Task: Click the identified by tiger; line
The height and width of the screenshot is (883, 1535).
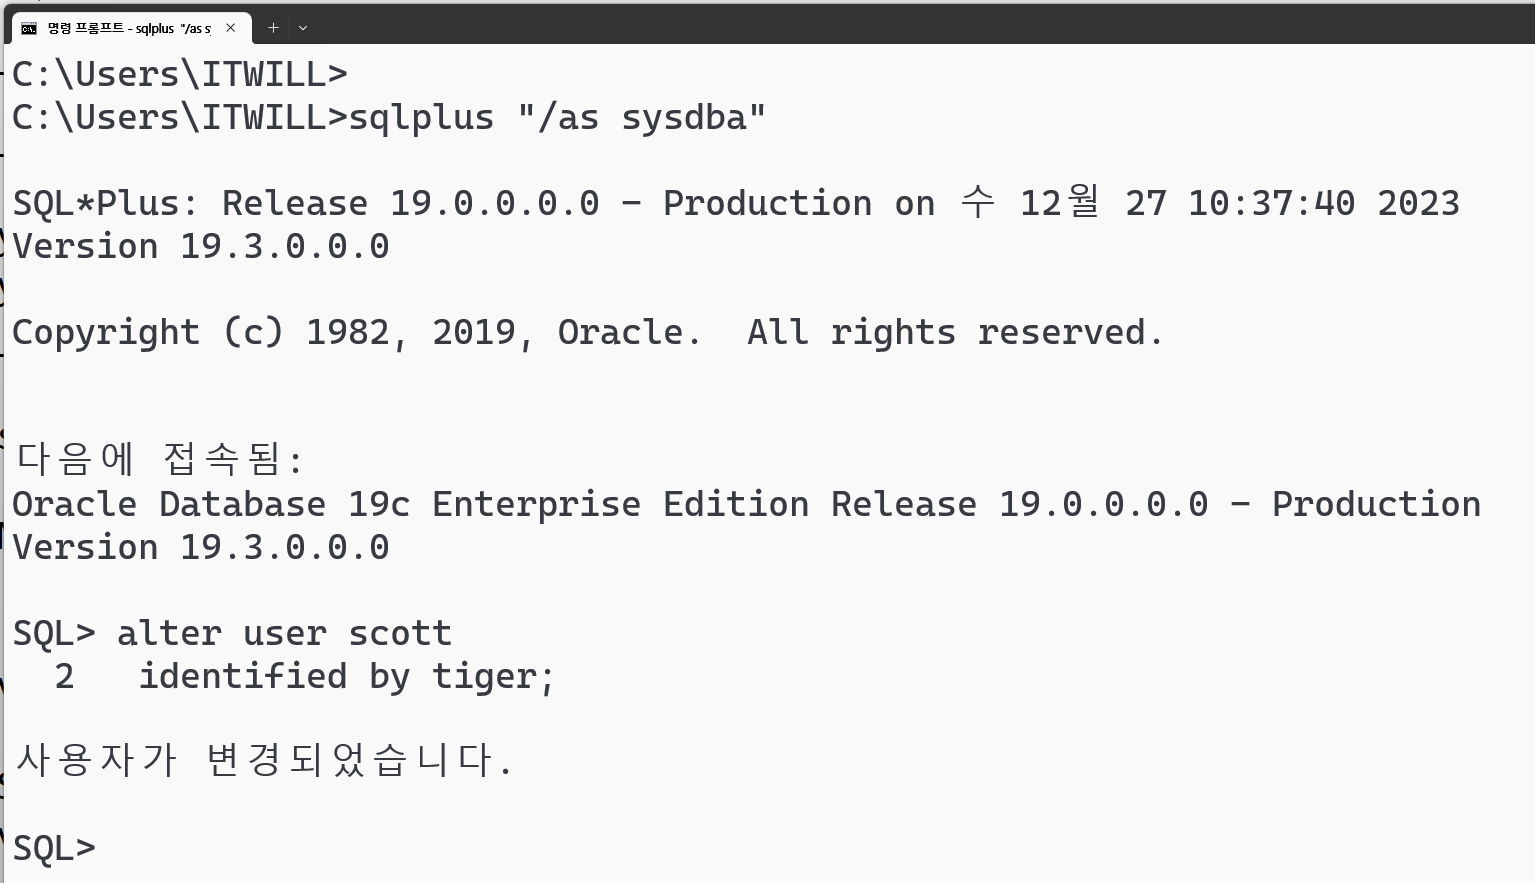Action: coord(347,677)
